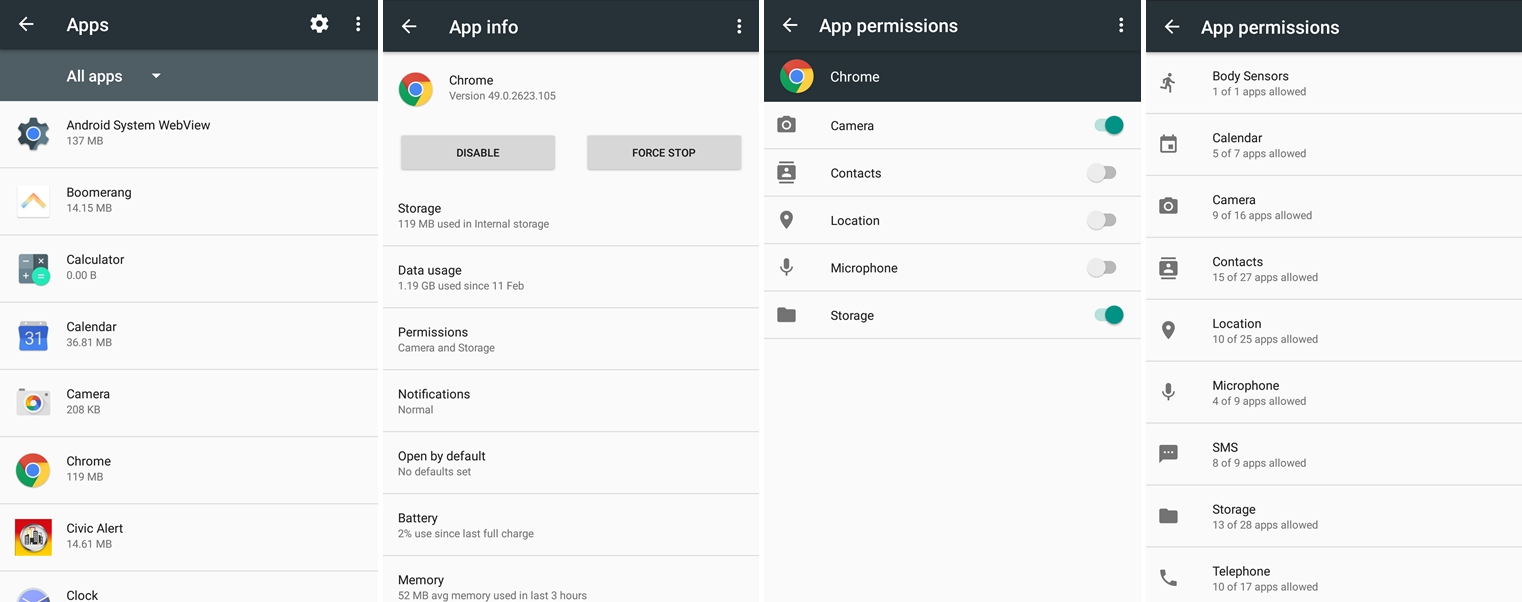Image resolution: width=1522 pixels, height=602 pixels.
Task: Tap the calendar icon in permissions list
Action: [1168, 145]
